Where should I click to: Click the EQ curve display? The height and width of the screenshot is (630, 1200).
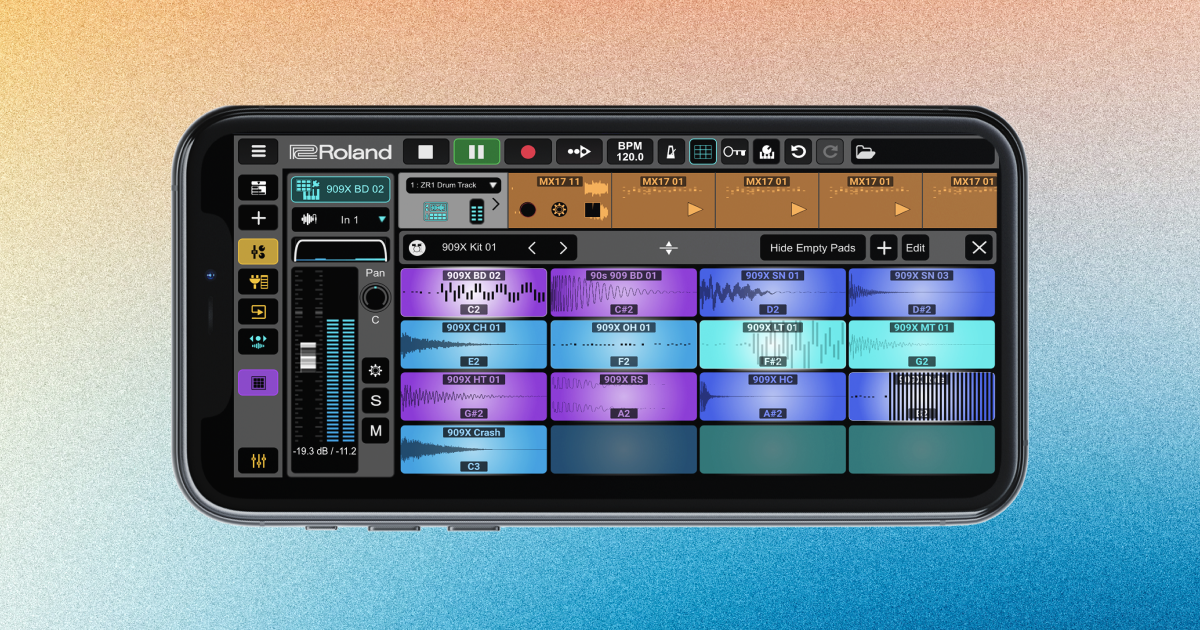pos(340,250)
